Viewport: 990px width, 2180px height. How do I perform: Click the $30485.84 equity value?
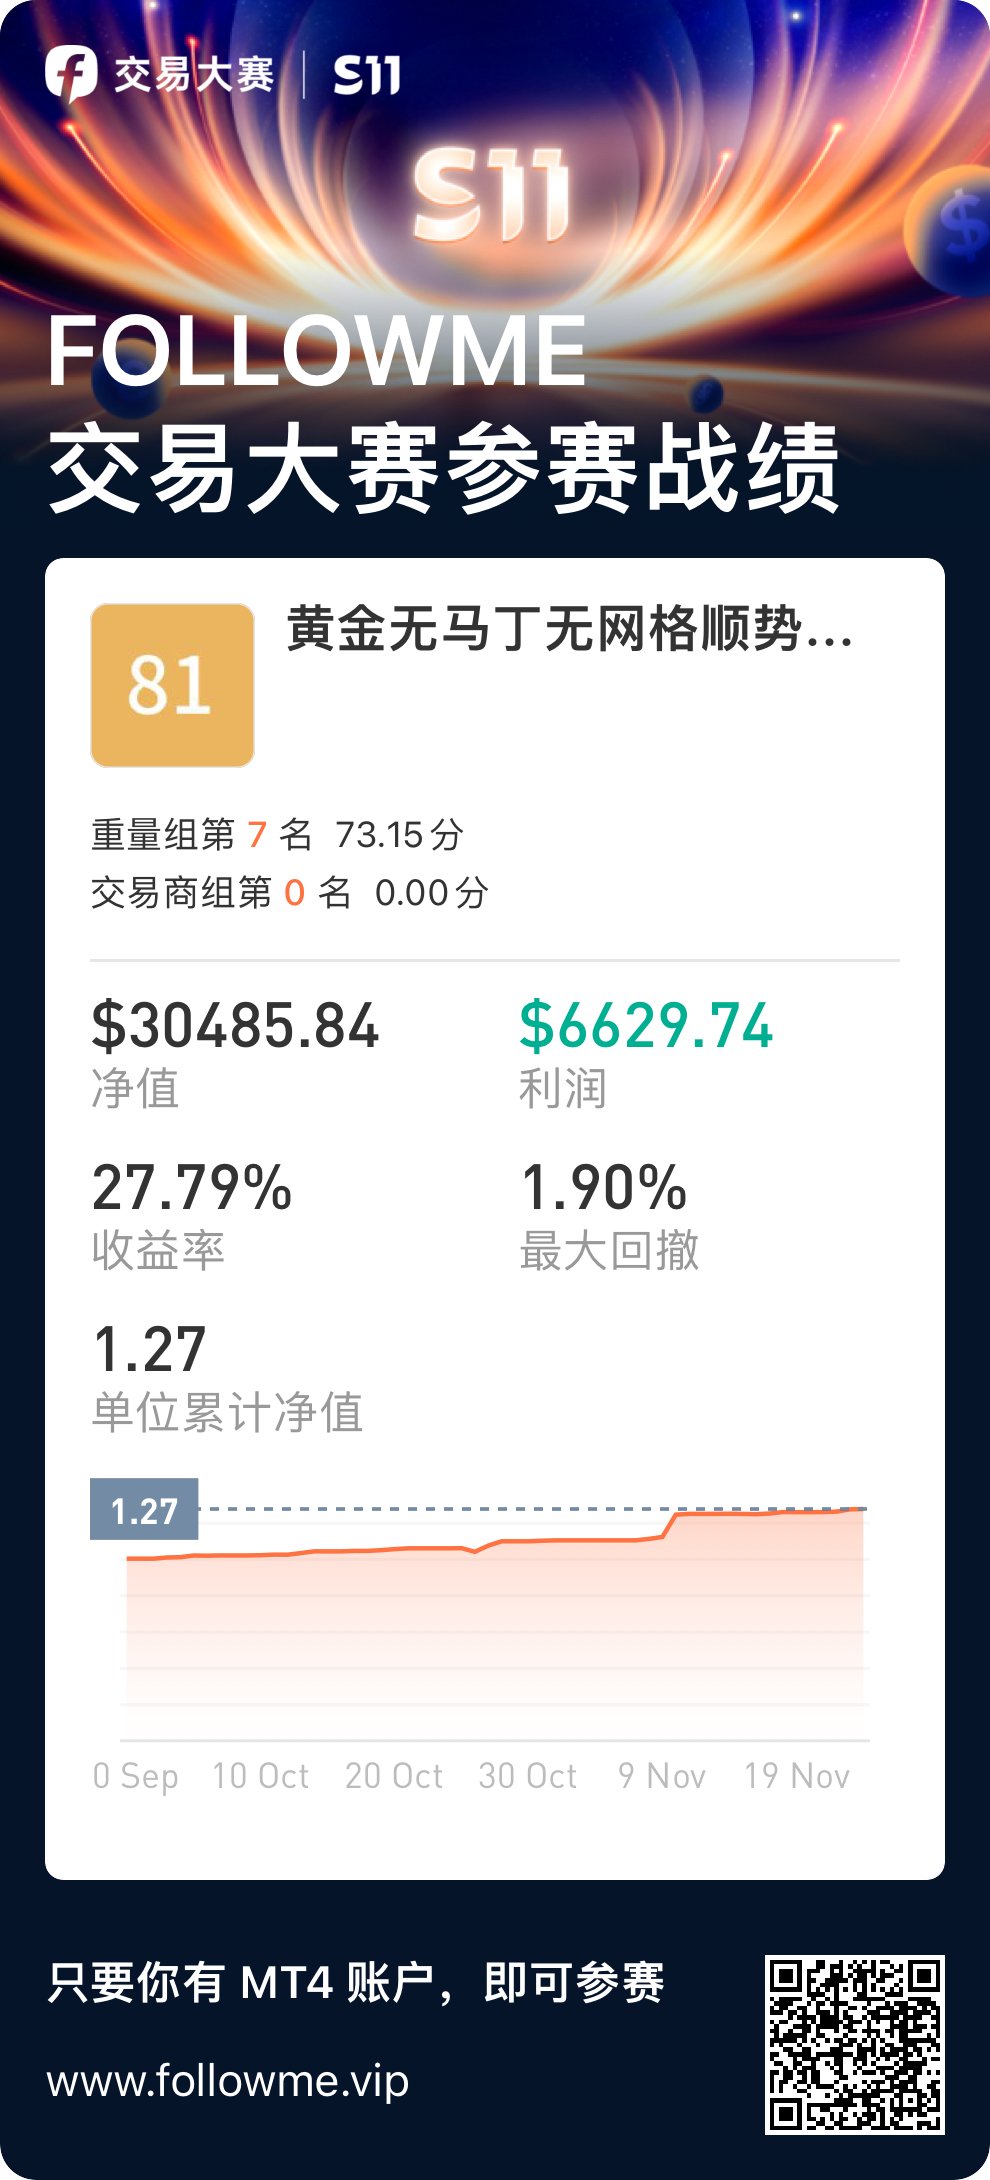(x=236, y=1026)
